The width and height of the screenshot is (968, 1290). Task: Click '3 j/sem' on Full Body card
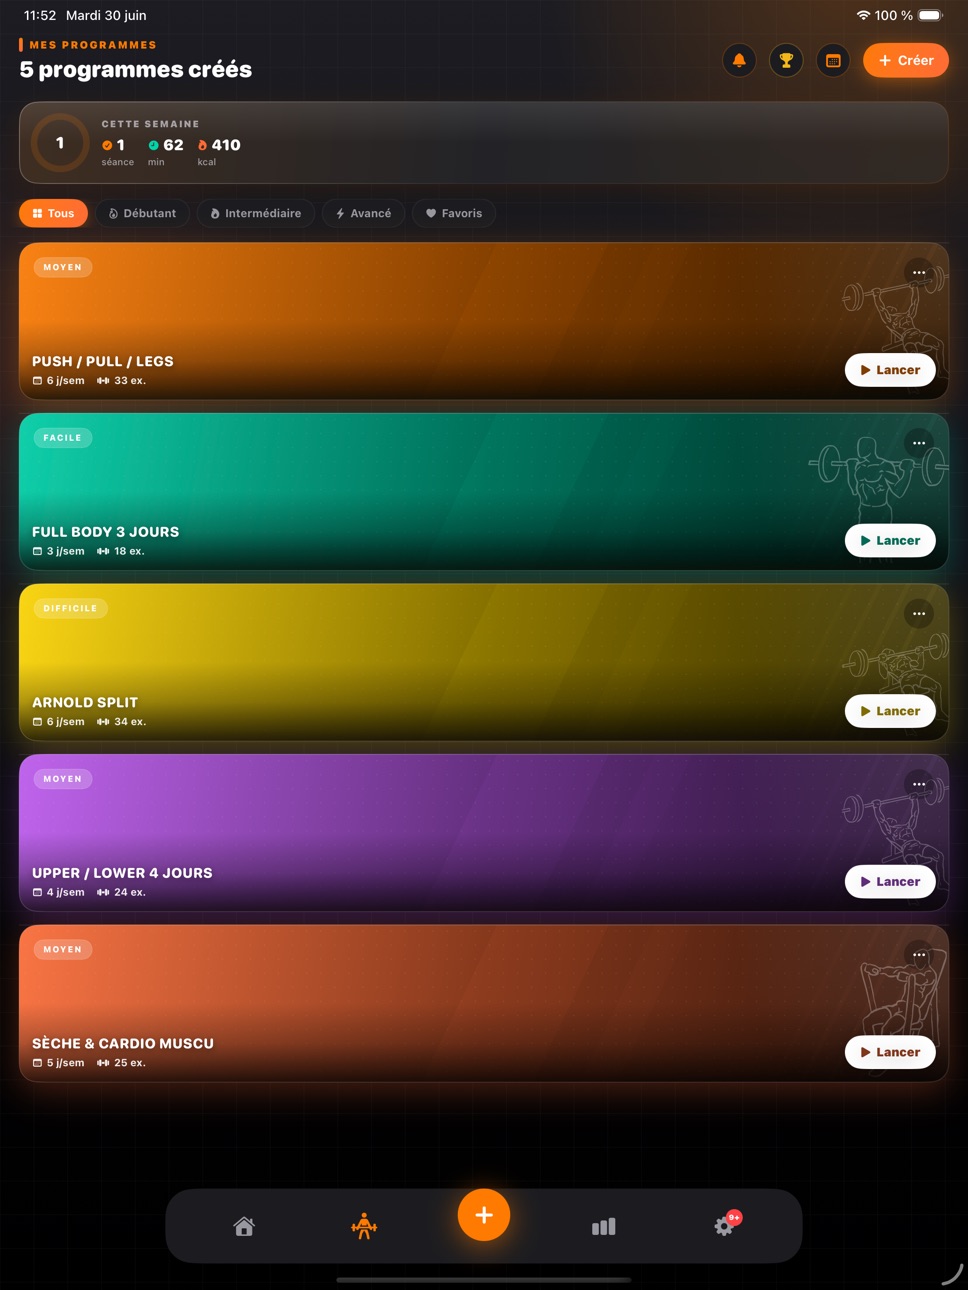click(x=58, y=551)
